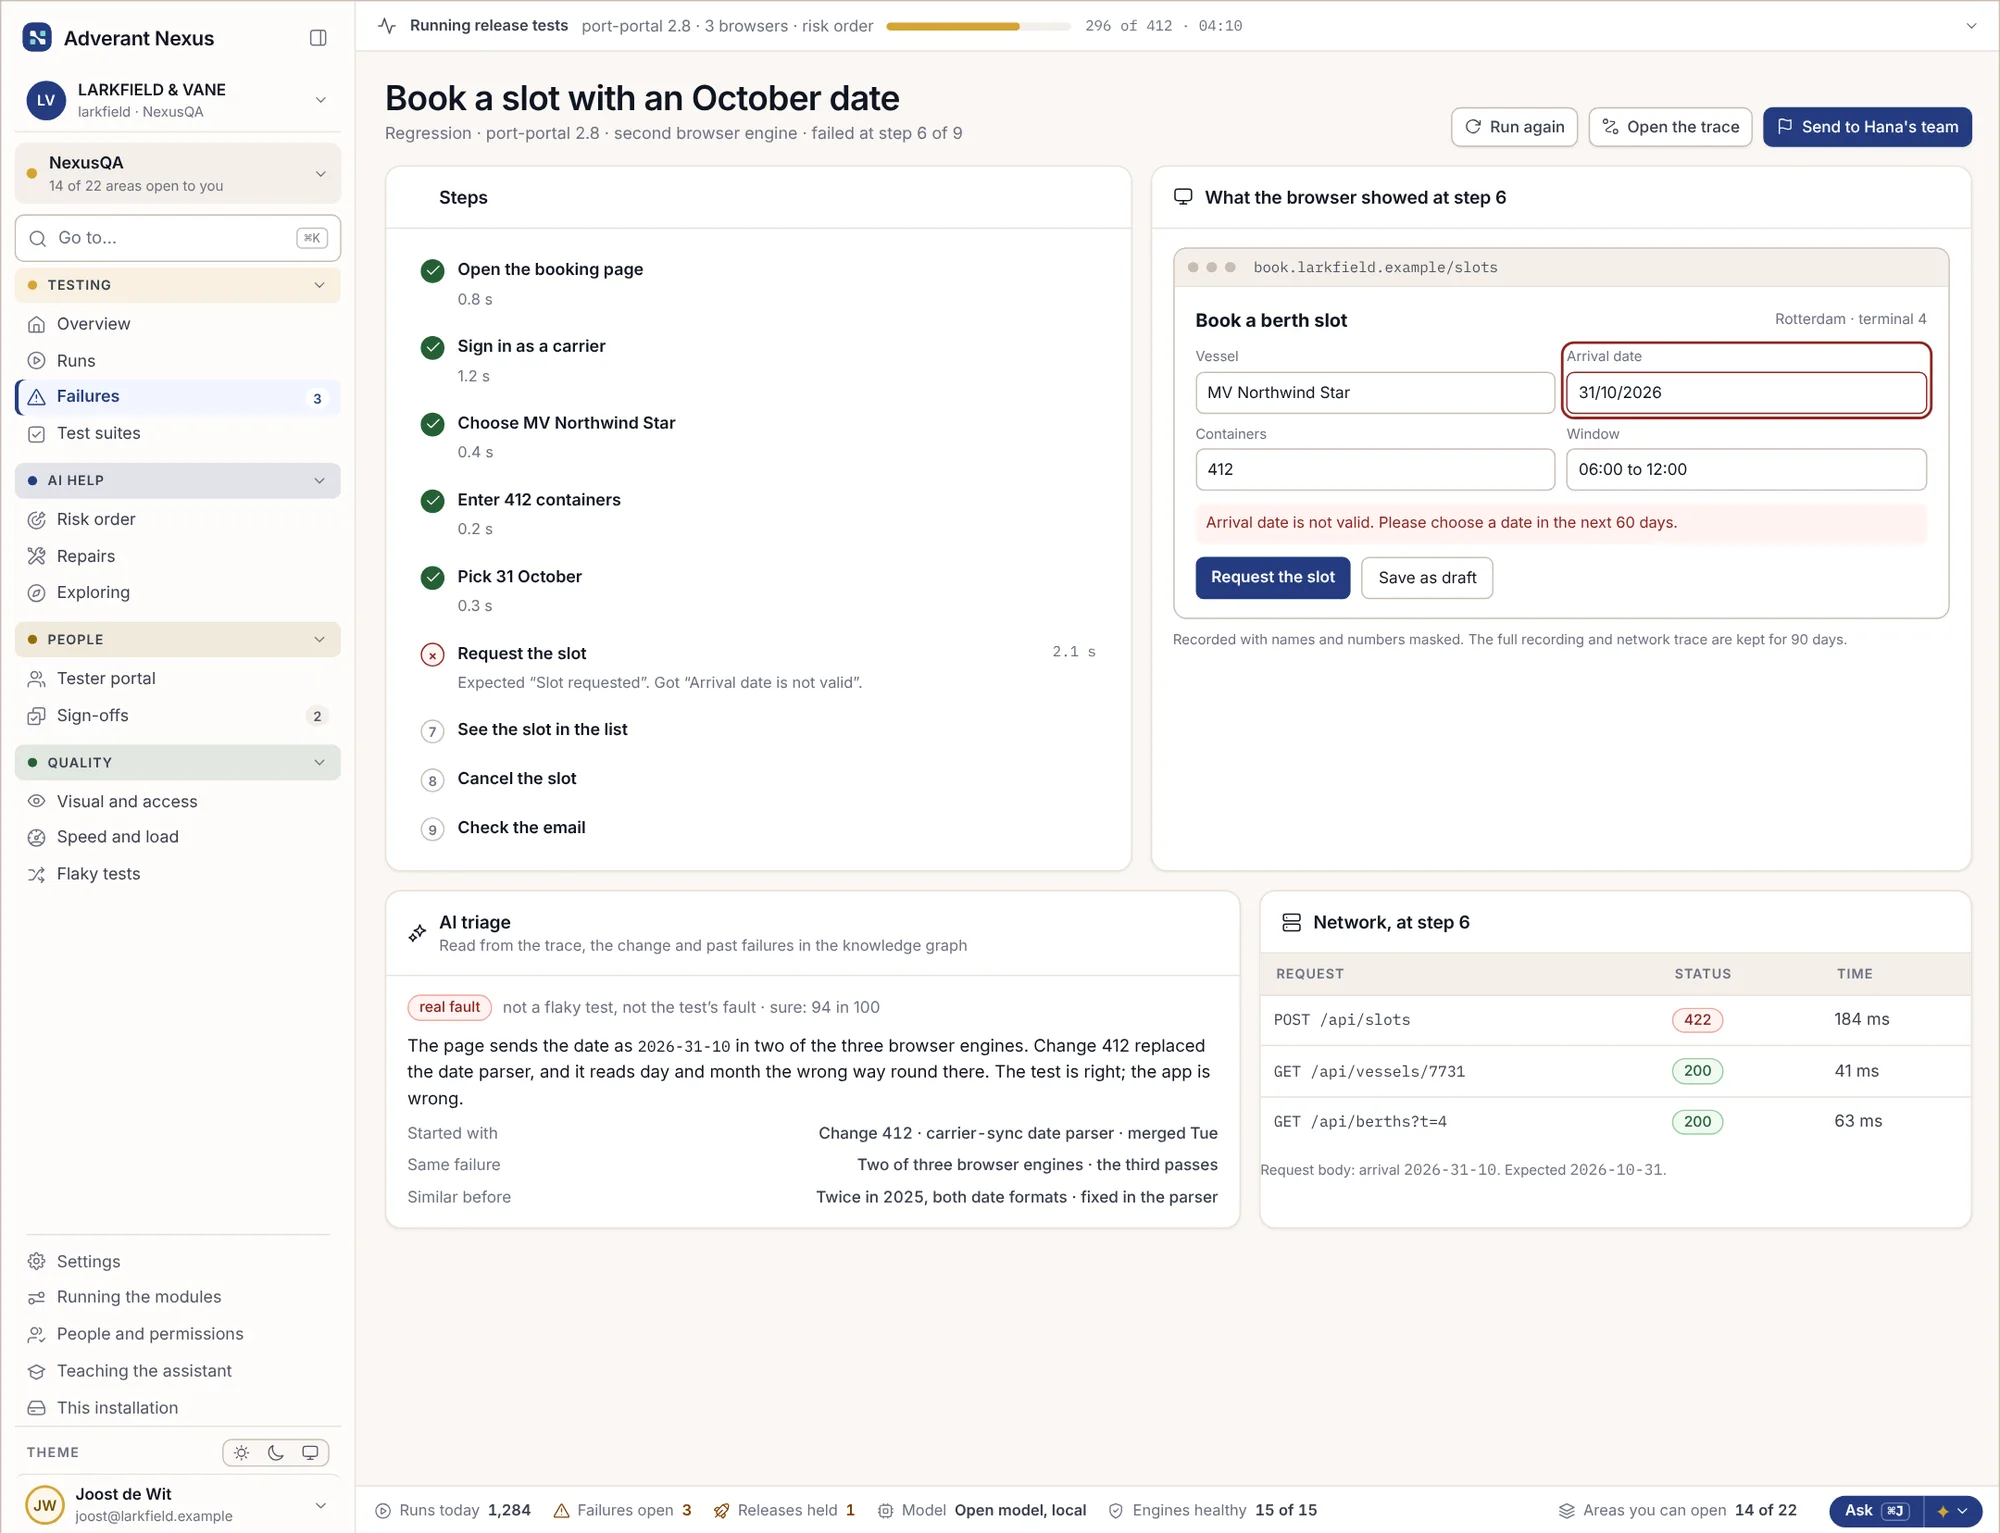Open People and permissions
Viewport: 2000px width, 1533px height.
178,1335
